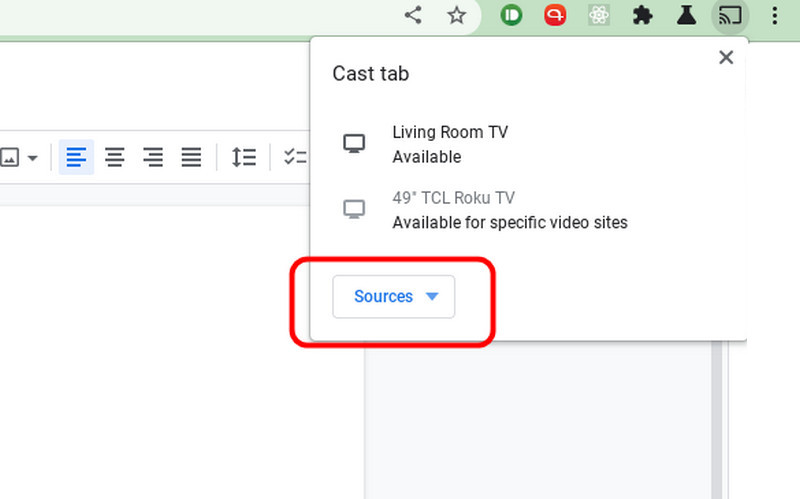
Task: Open the Chrome Labs flask icon
Action: point(686,15)
